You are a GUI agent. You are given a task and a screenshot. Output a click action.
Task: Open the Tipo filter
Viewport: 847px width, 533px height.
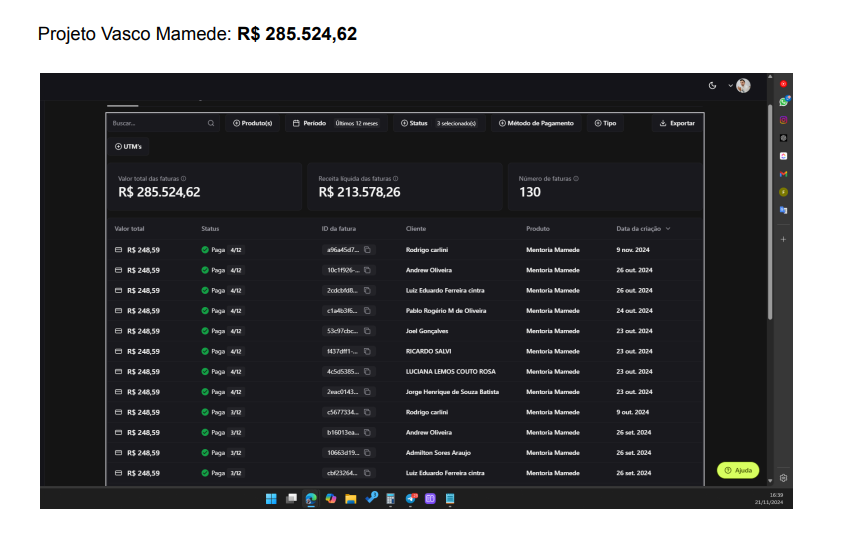click(x=606, y=123)
